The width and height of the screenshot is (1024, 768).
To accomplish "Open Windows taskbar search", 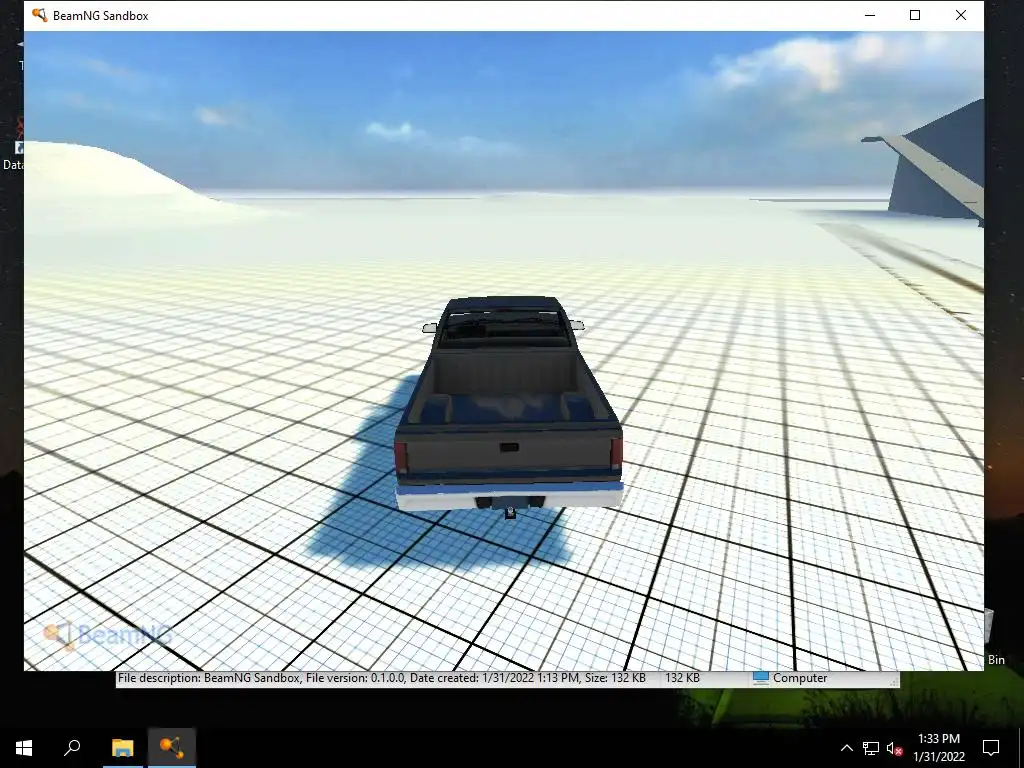I will 72,748.
